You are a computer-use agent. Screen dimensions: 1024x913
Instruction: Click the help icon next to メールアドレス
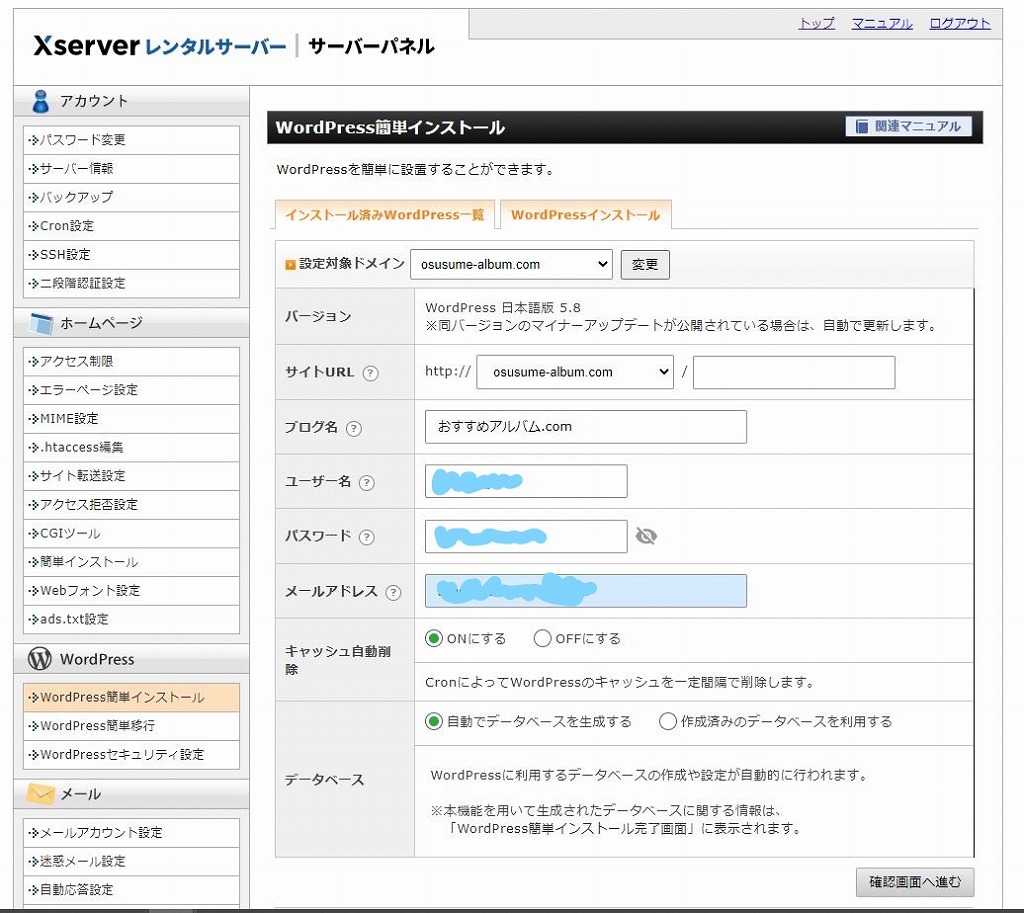[x=393, y=592]
